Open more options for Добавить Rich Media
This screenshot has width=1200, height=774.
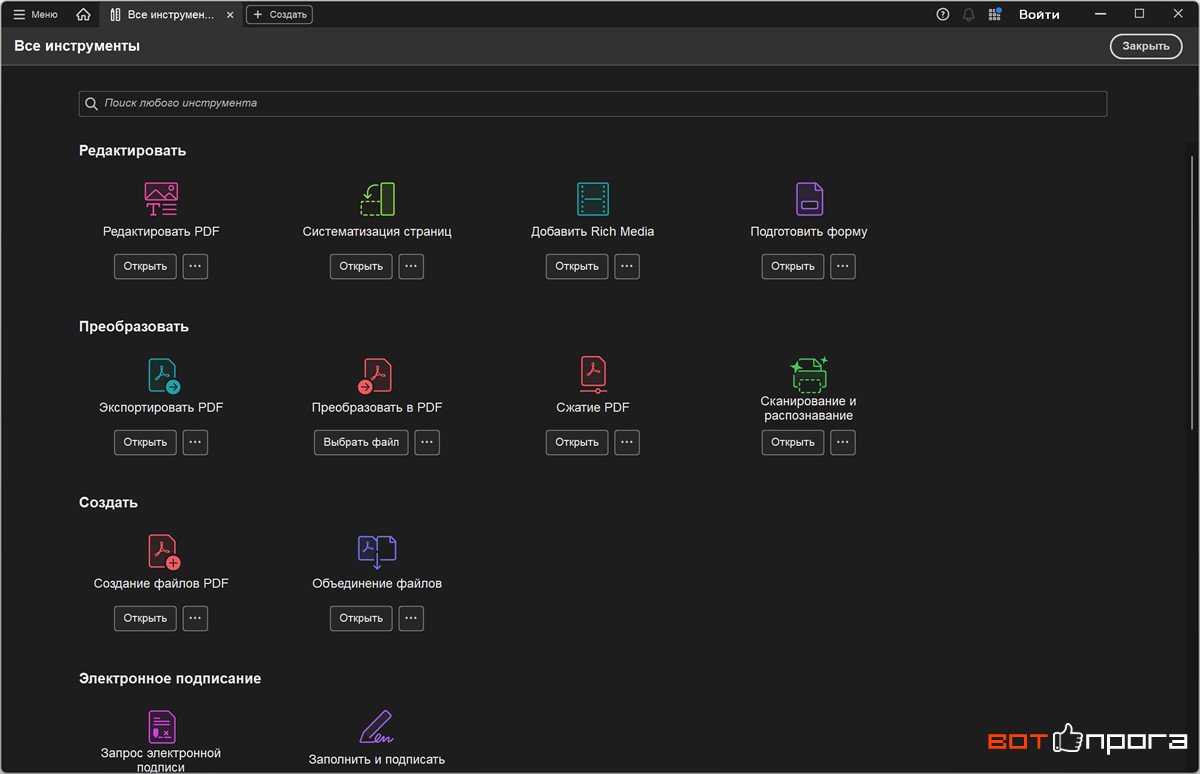627,266
